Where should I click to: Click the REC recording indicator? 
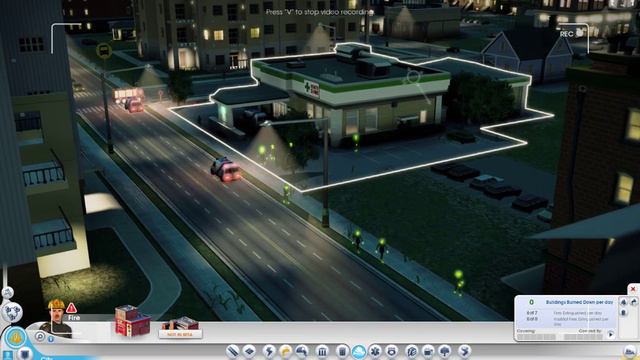tap(571, 34)
